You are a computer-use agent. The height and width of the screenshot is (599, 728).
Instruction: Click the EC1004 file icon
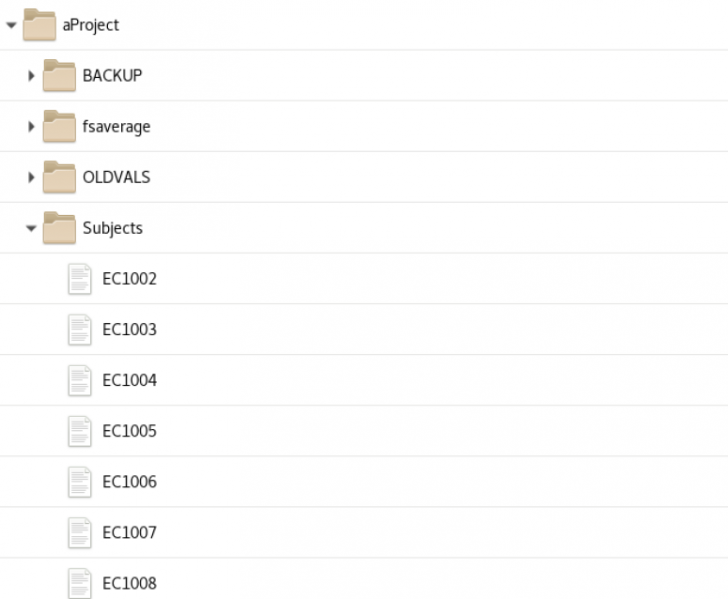click(x=80, y=381)
